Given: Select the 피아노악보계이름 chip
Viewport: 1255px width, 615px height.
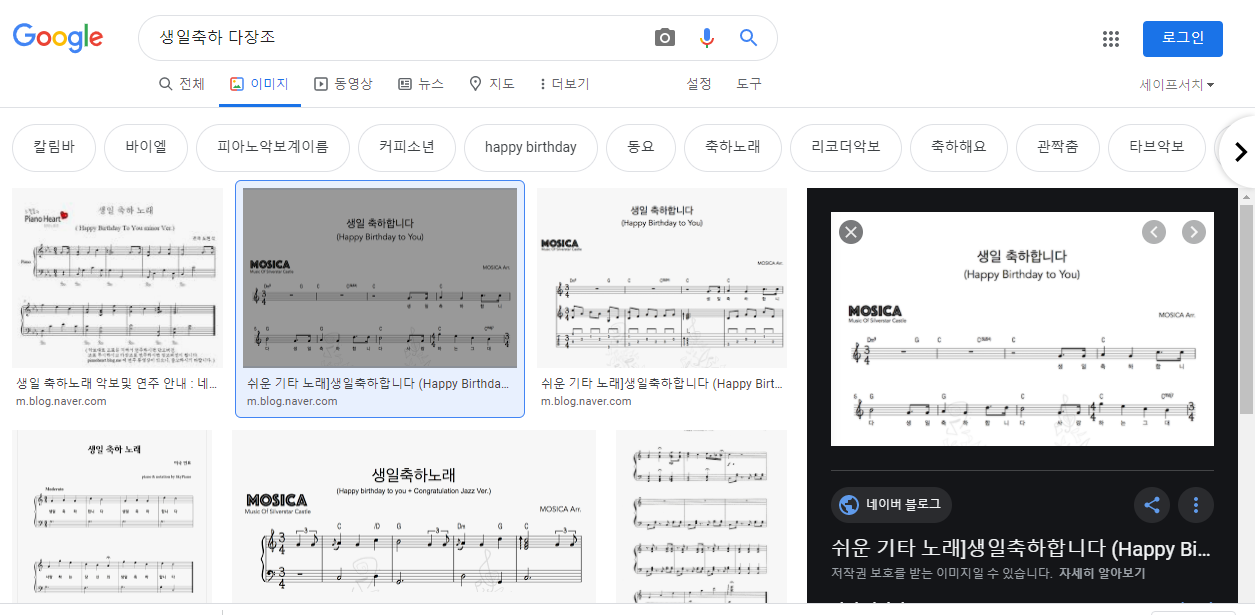Looking at the screenshot, I should pos(273,147).
